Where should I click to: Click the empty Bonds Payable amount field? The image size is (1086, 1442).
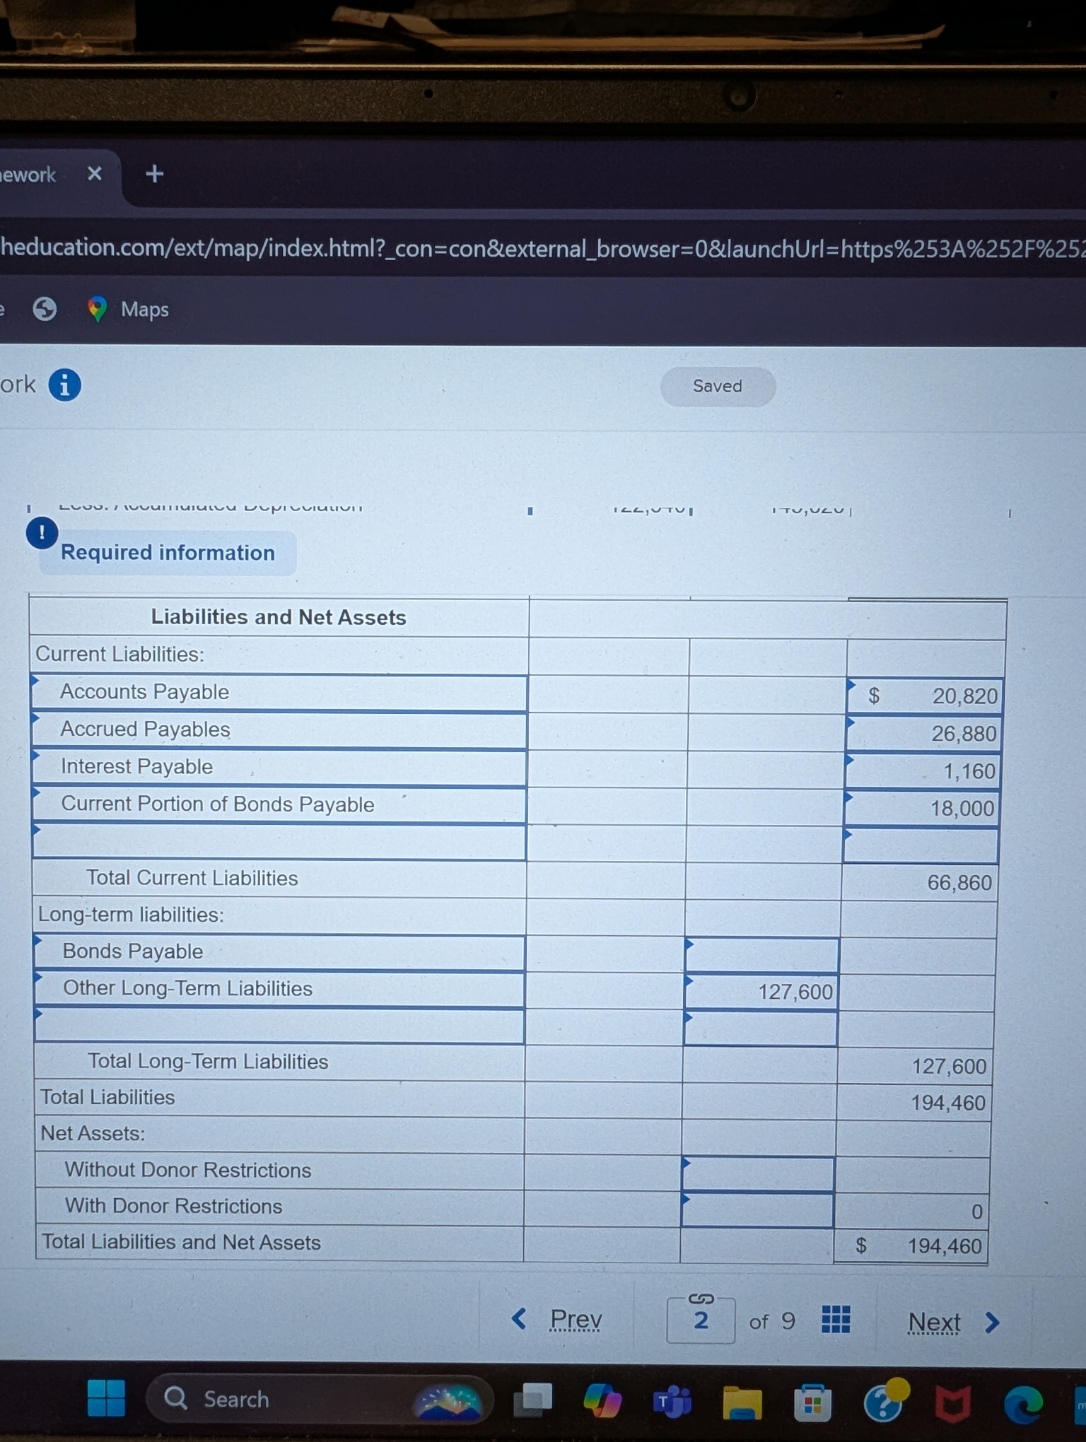762,956
